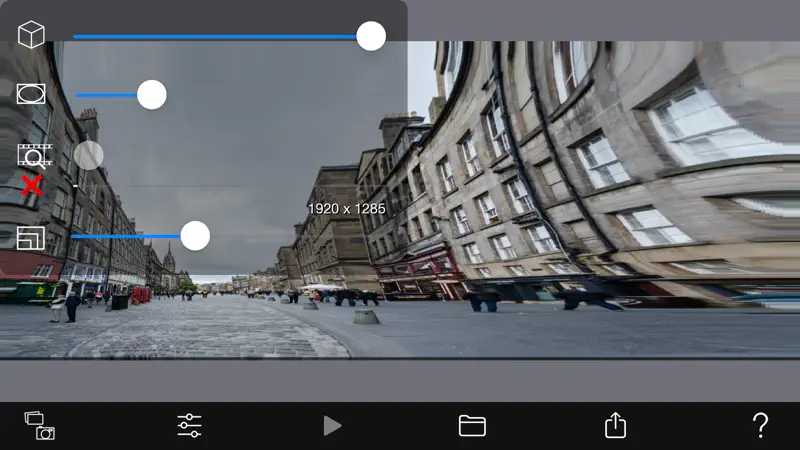Tap the share export icon
This screenshot has width=800, height=450.
[x=615, y=425]
